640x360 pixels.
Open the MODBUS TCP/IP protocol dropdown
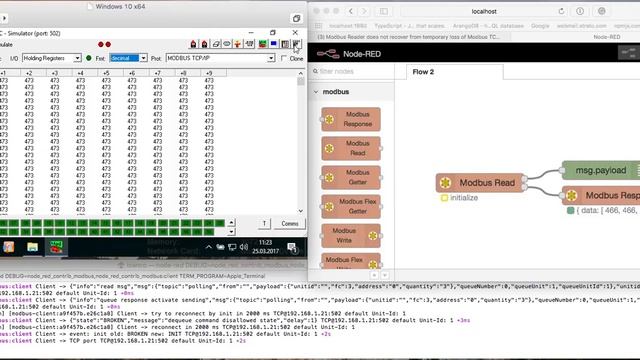[220, 58]
